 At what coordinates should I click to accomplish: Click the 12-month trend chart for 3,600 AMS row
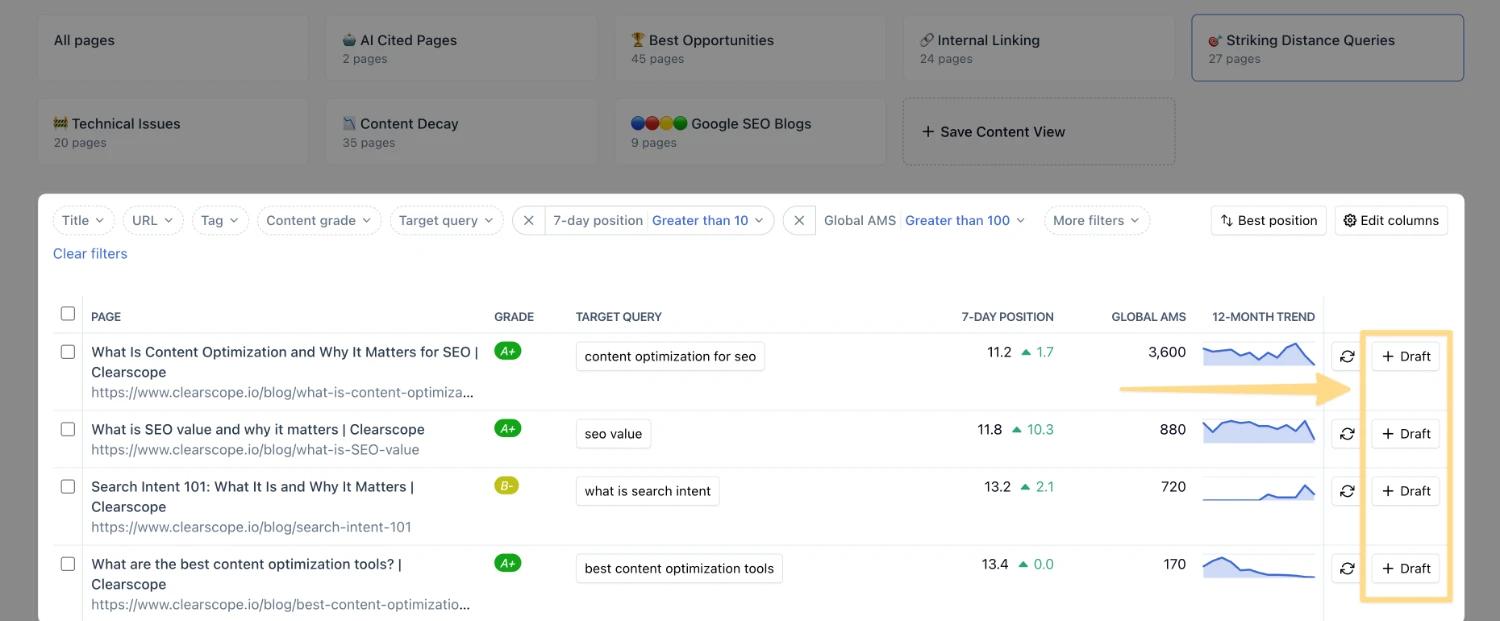tap(1259, 354)
